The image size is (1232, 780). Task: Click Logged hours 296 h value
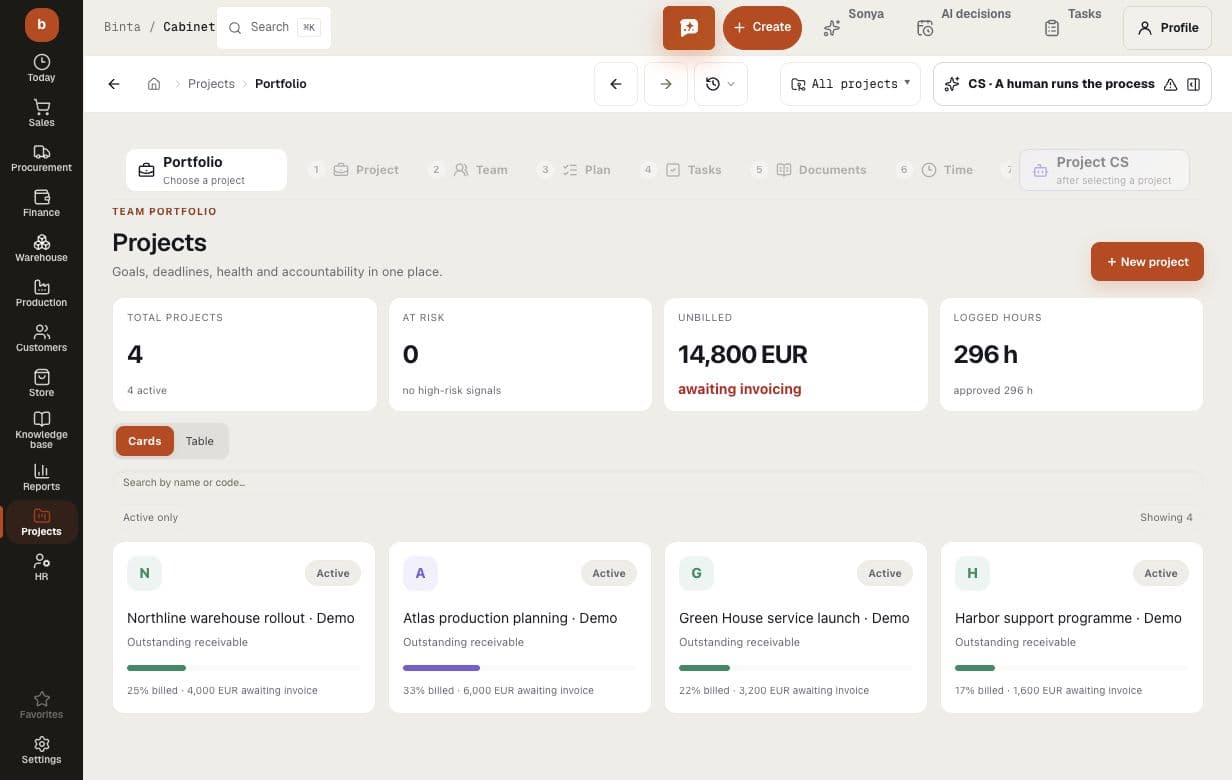click(x=985, y=354)
